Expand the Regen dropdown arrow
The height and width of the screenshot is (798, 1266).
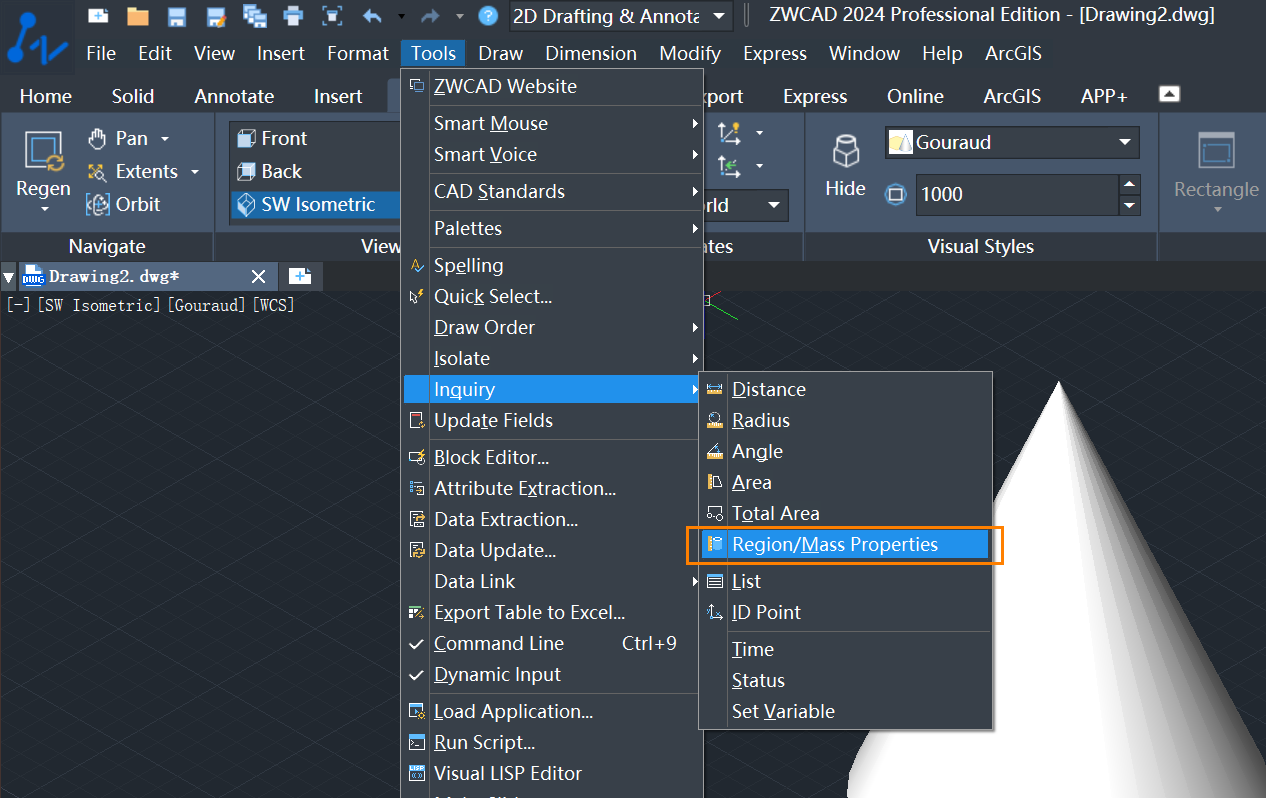pos(44,210)
